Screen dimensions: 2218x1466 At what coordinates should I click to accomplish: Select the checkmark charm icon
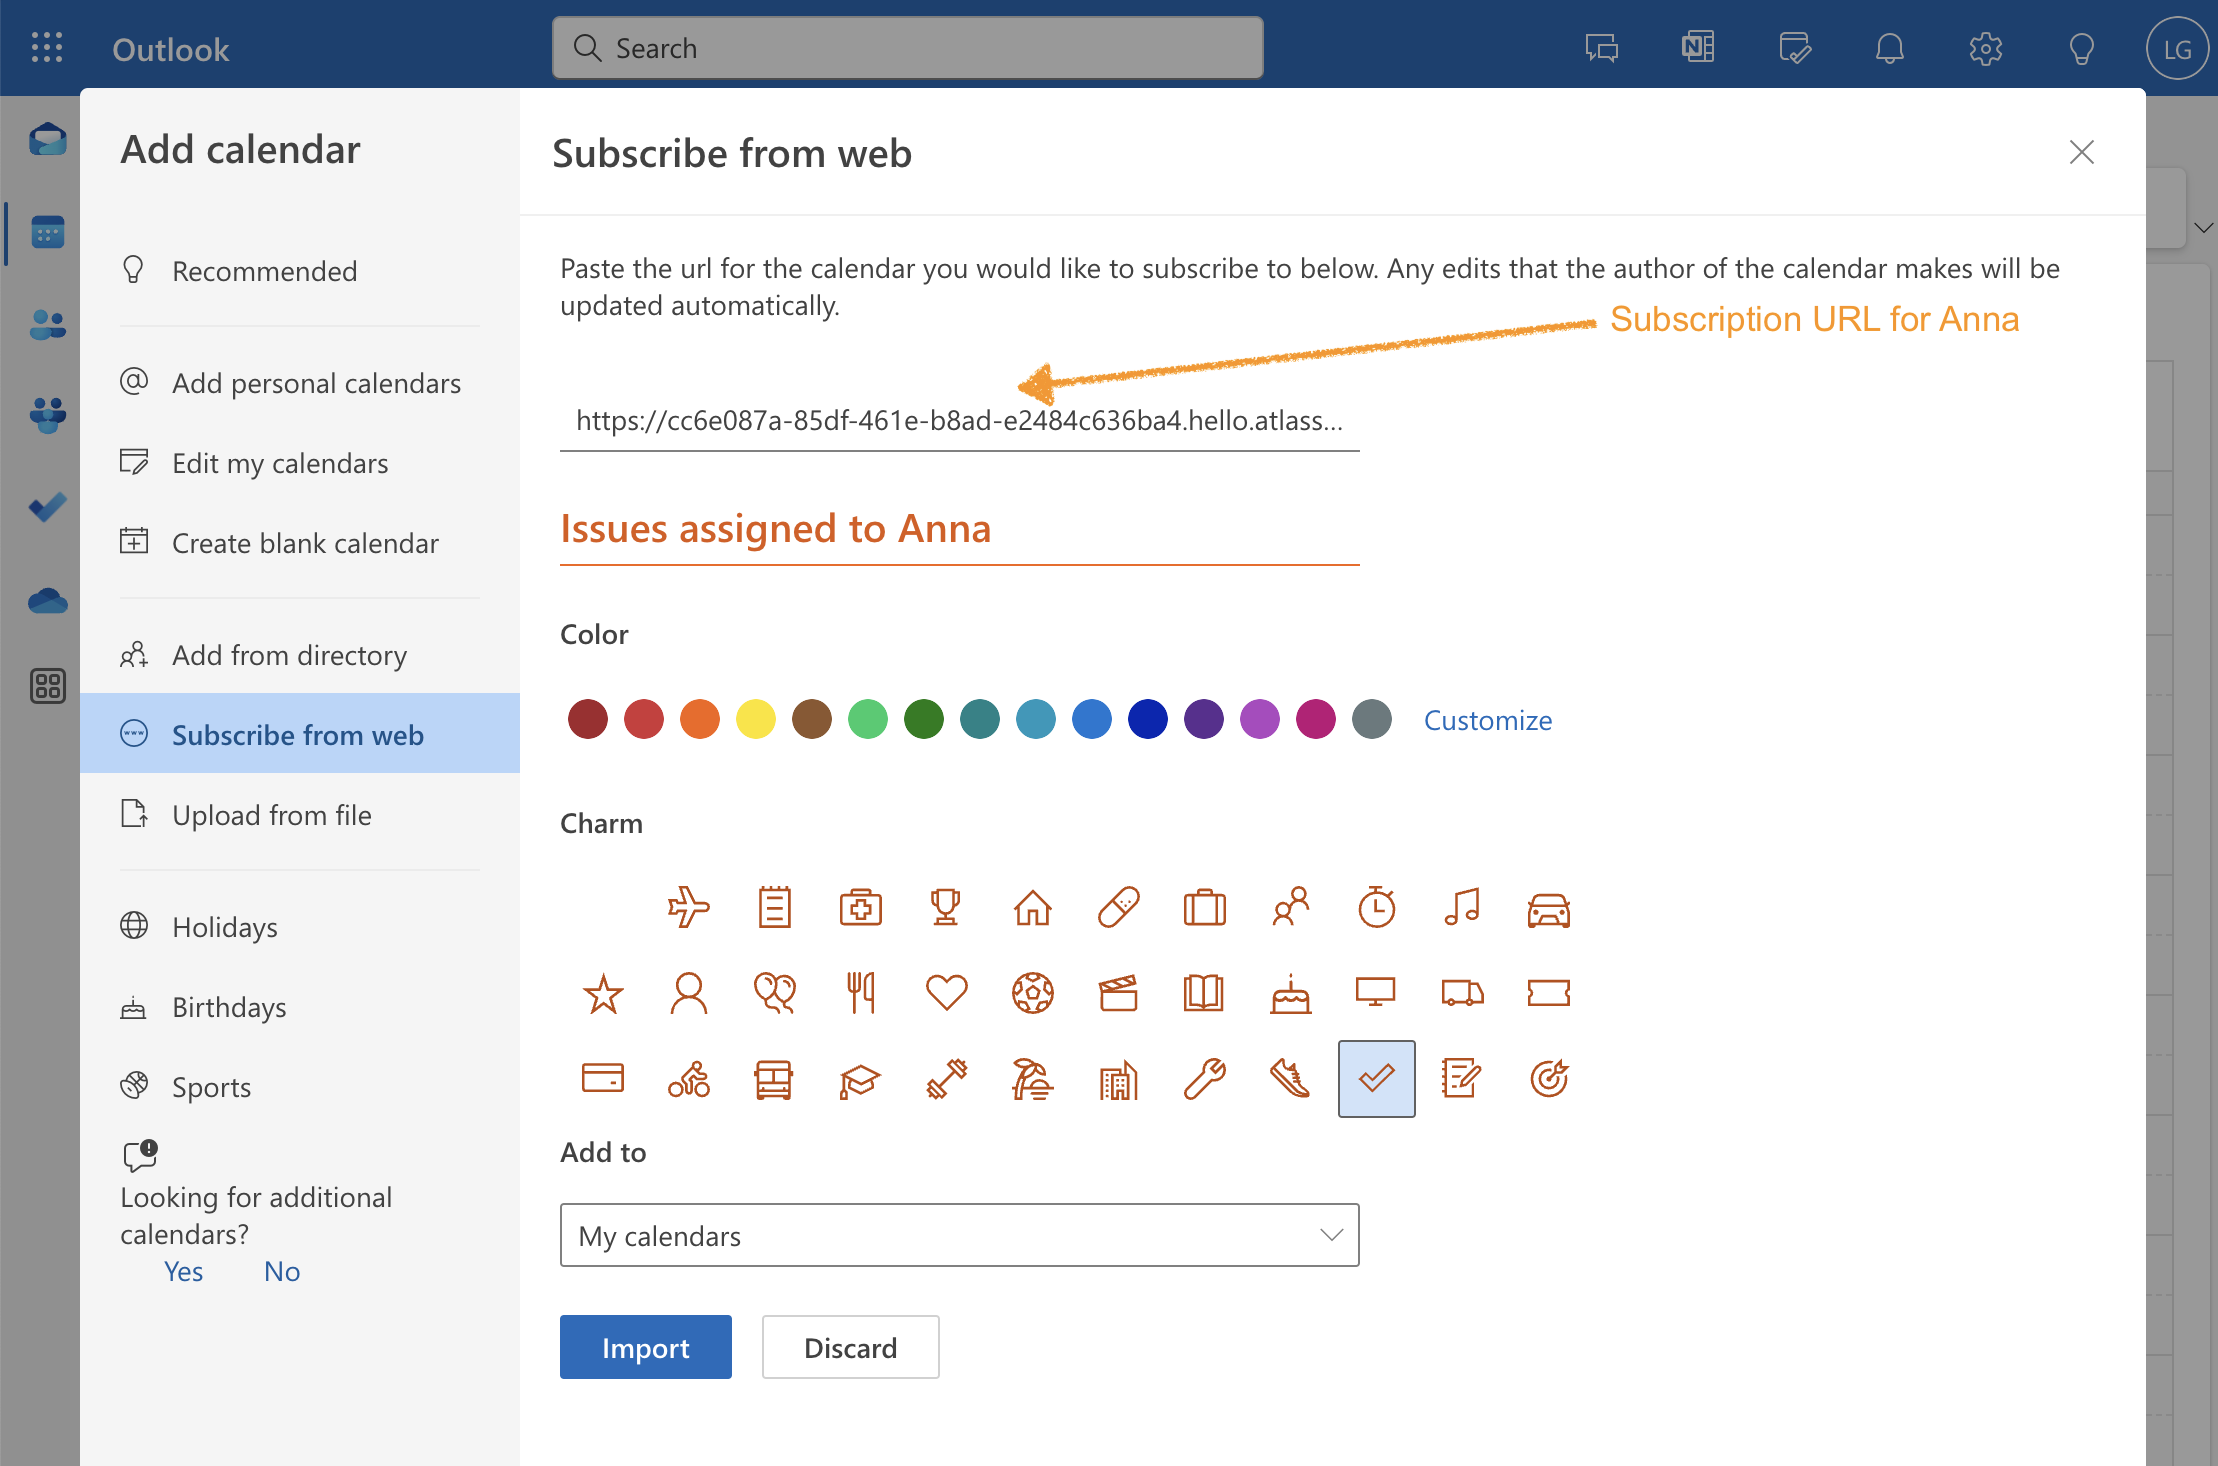[x=1377, y=1078]
